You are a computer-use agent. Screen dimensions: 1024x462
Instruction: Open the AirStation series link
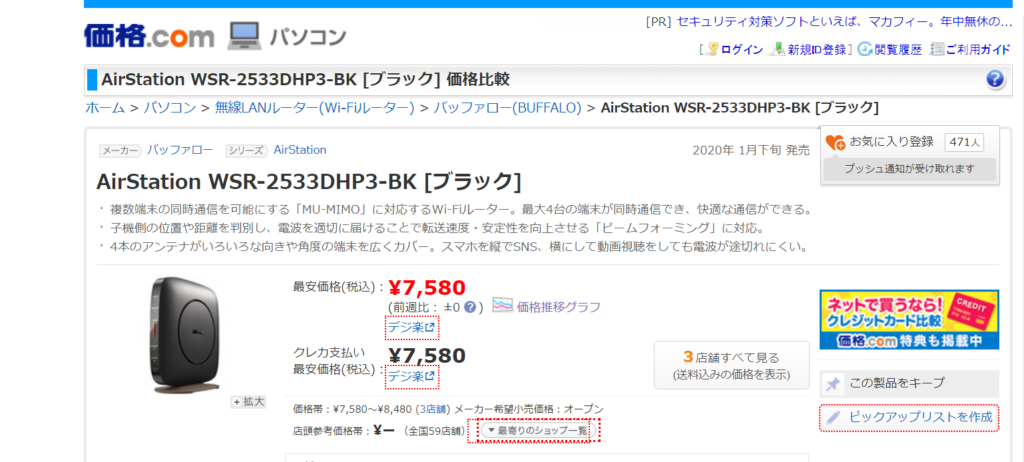pyautogui.click(x=300, y=150)
